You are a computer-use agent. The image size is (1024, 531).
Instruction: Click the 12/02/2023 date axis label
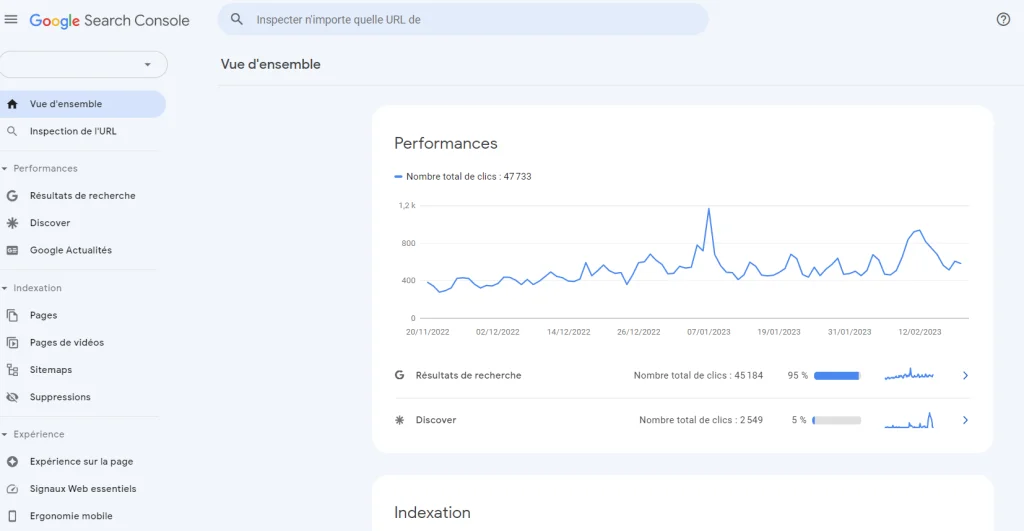click(x=920, y=332)
